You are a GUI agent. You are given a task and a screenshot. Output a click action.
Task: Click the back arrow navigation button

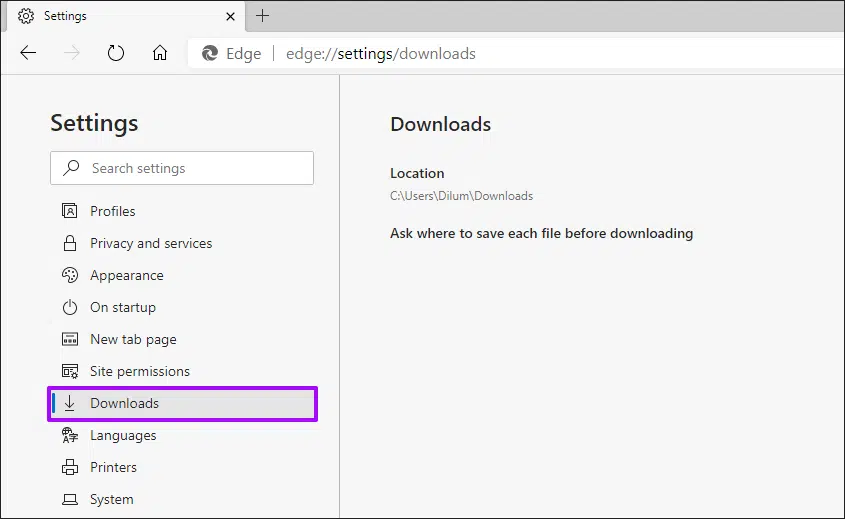point(28,53)
